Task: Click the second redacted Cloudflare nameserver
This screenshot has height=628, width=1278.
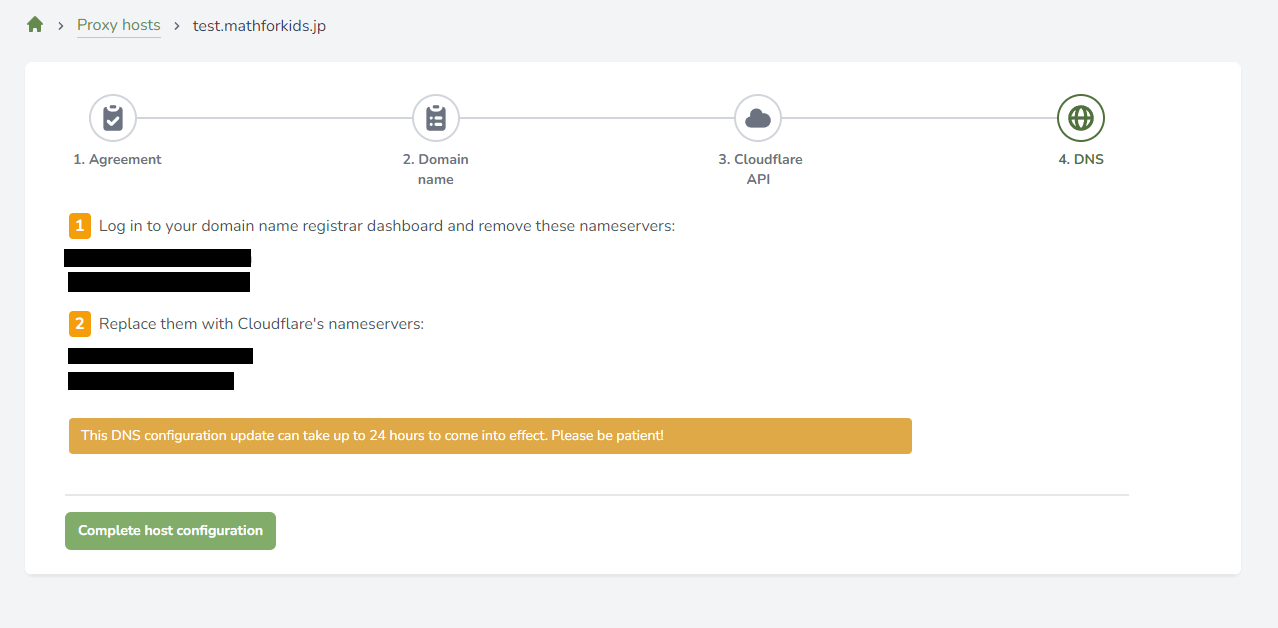Action: click(x=151, y=381)
